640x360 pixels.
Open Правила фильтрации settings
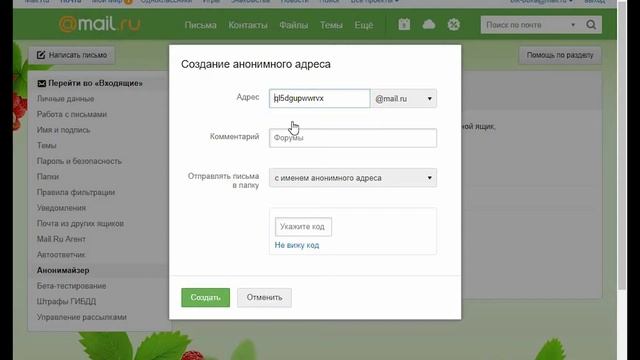coord(76,192)
